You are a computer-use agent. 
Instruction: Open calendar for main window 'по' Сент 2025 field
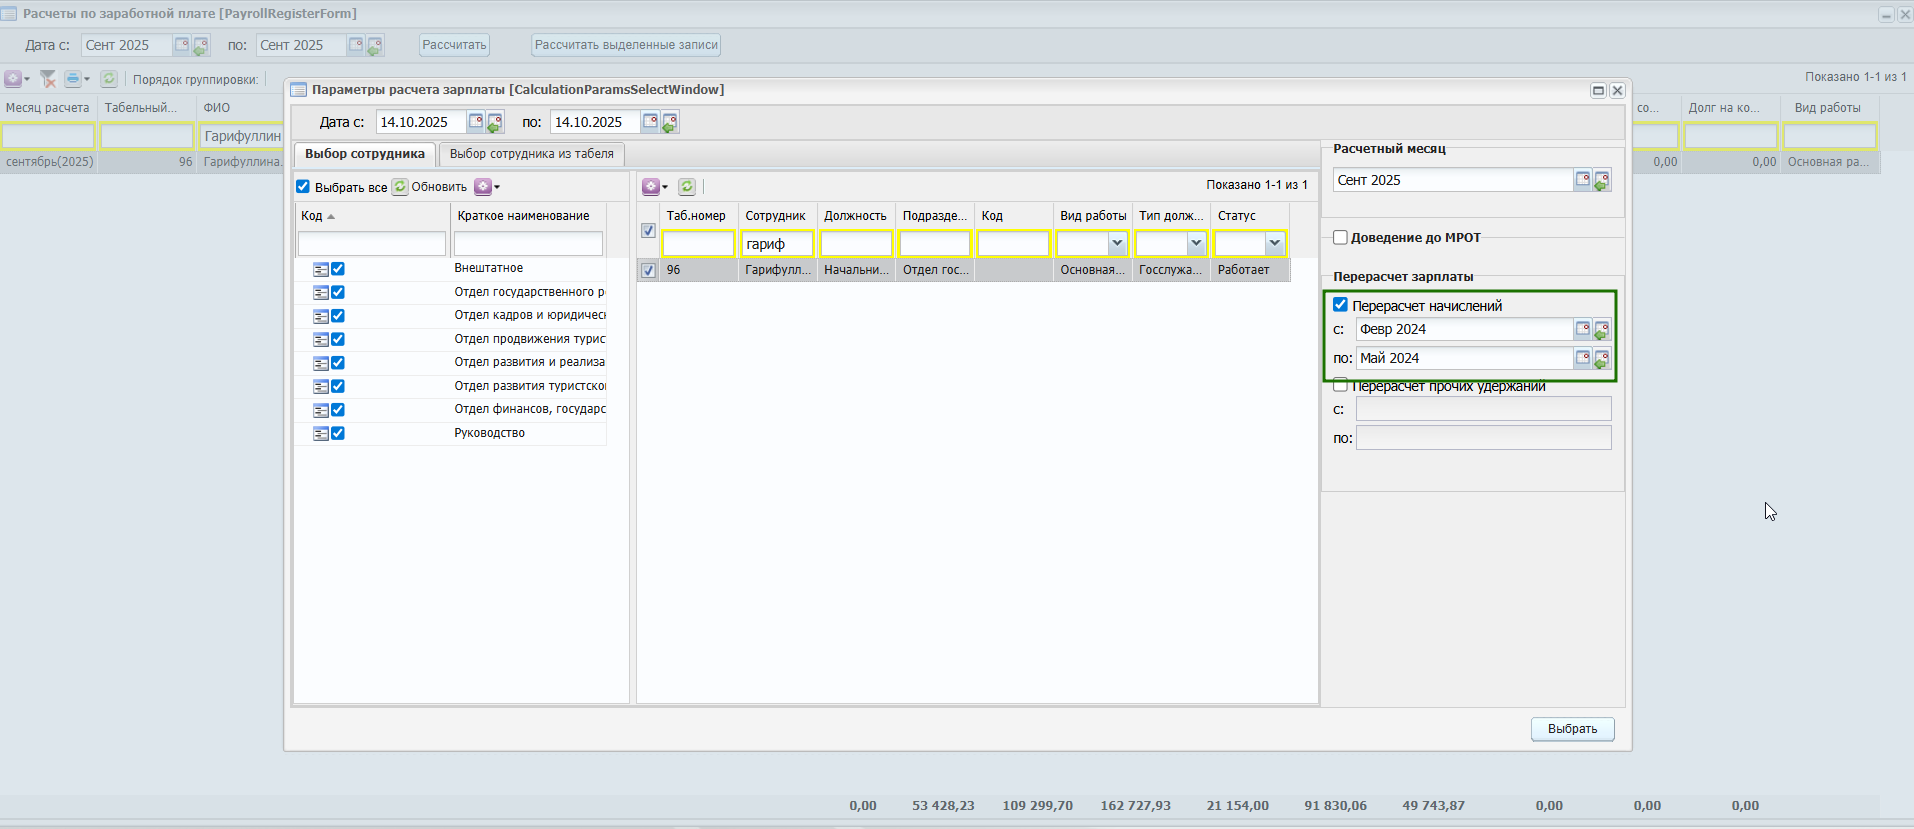pyautogui.click(x=356, y=45)
